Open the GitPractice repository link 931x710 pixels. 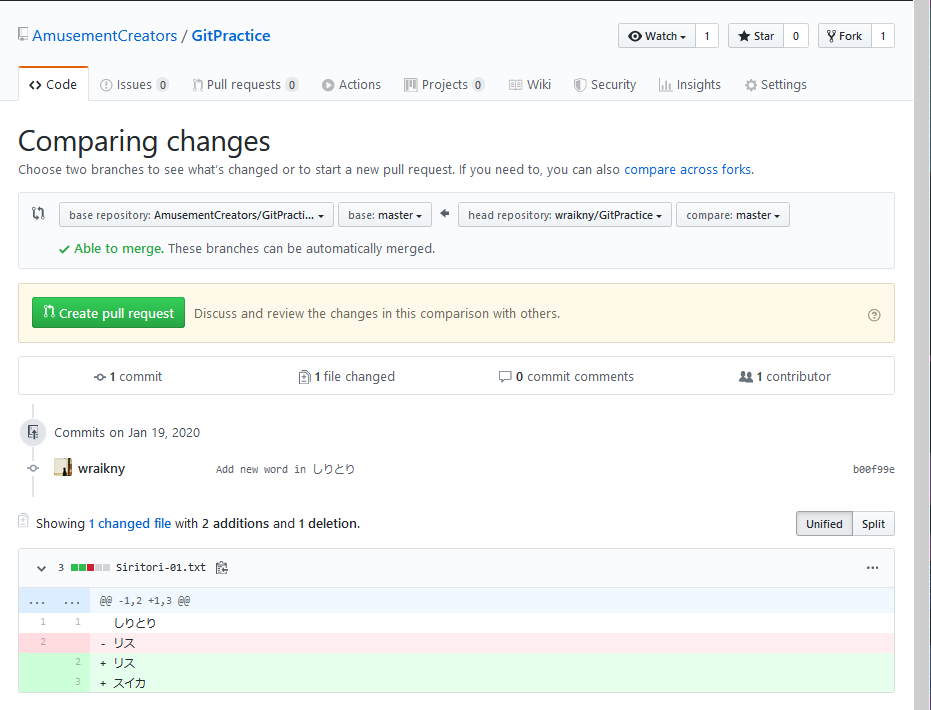(230, 36)
